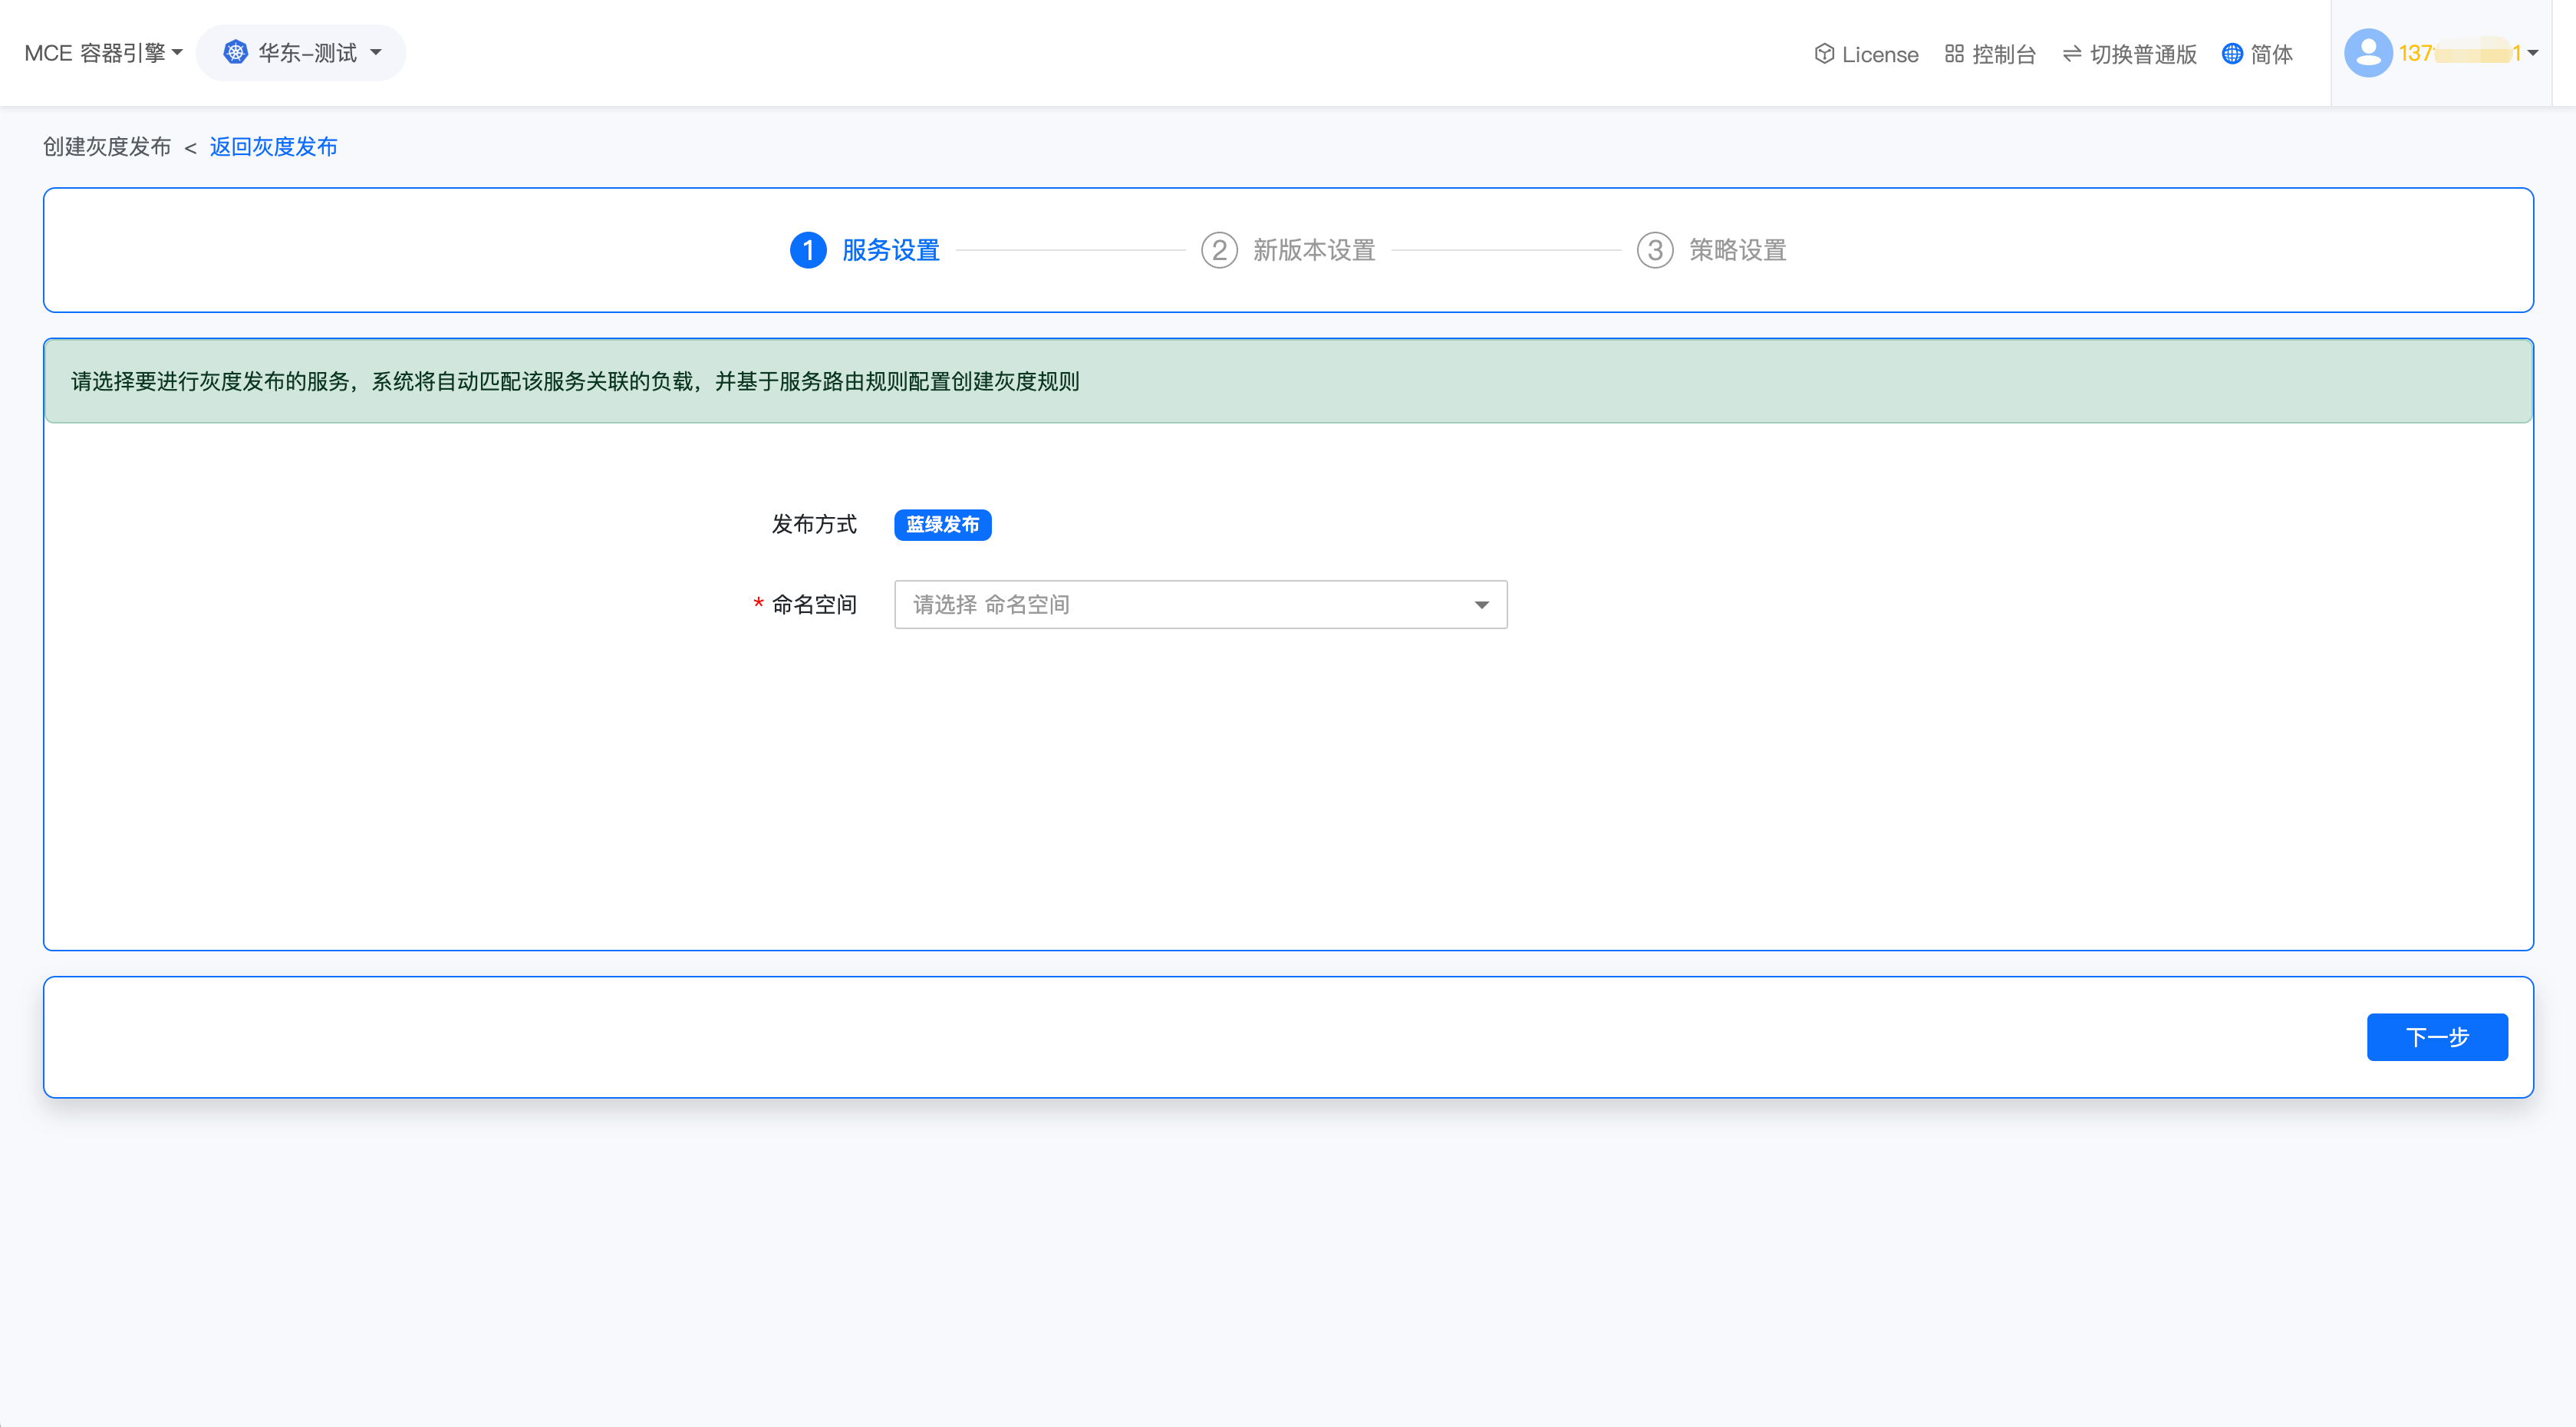Click the console (控制台) grid icon
Viewport: 2576px width, 1427px height.
coord(1954,54)
